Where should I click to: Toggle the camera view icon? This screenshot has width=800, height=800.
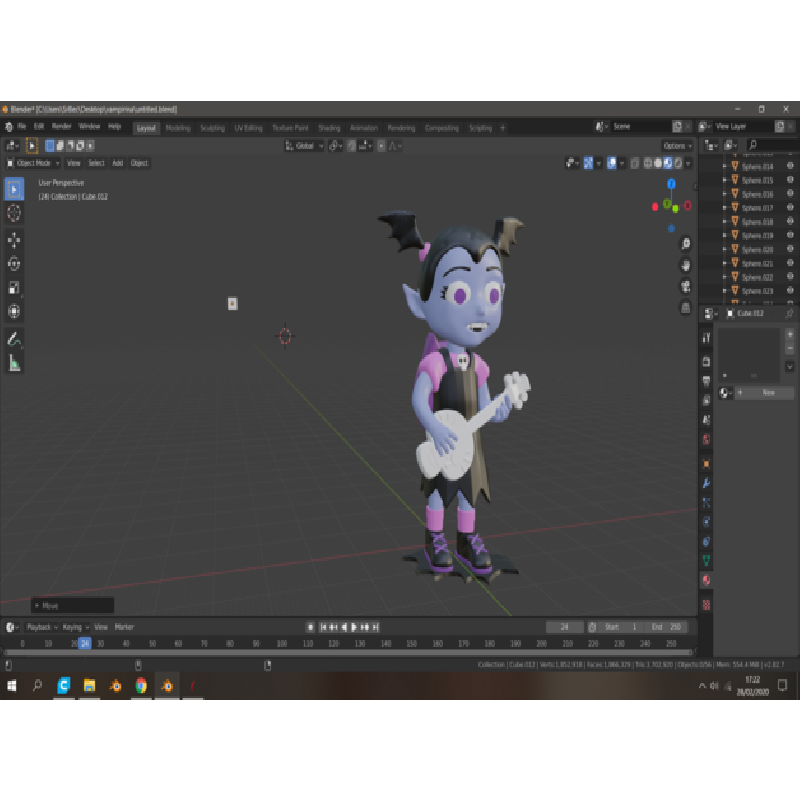[686, 286]
